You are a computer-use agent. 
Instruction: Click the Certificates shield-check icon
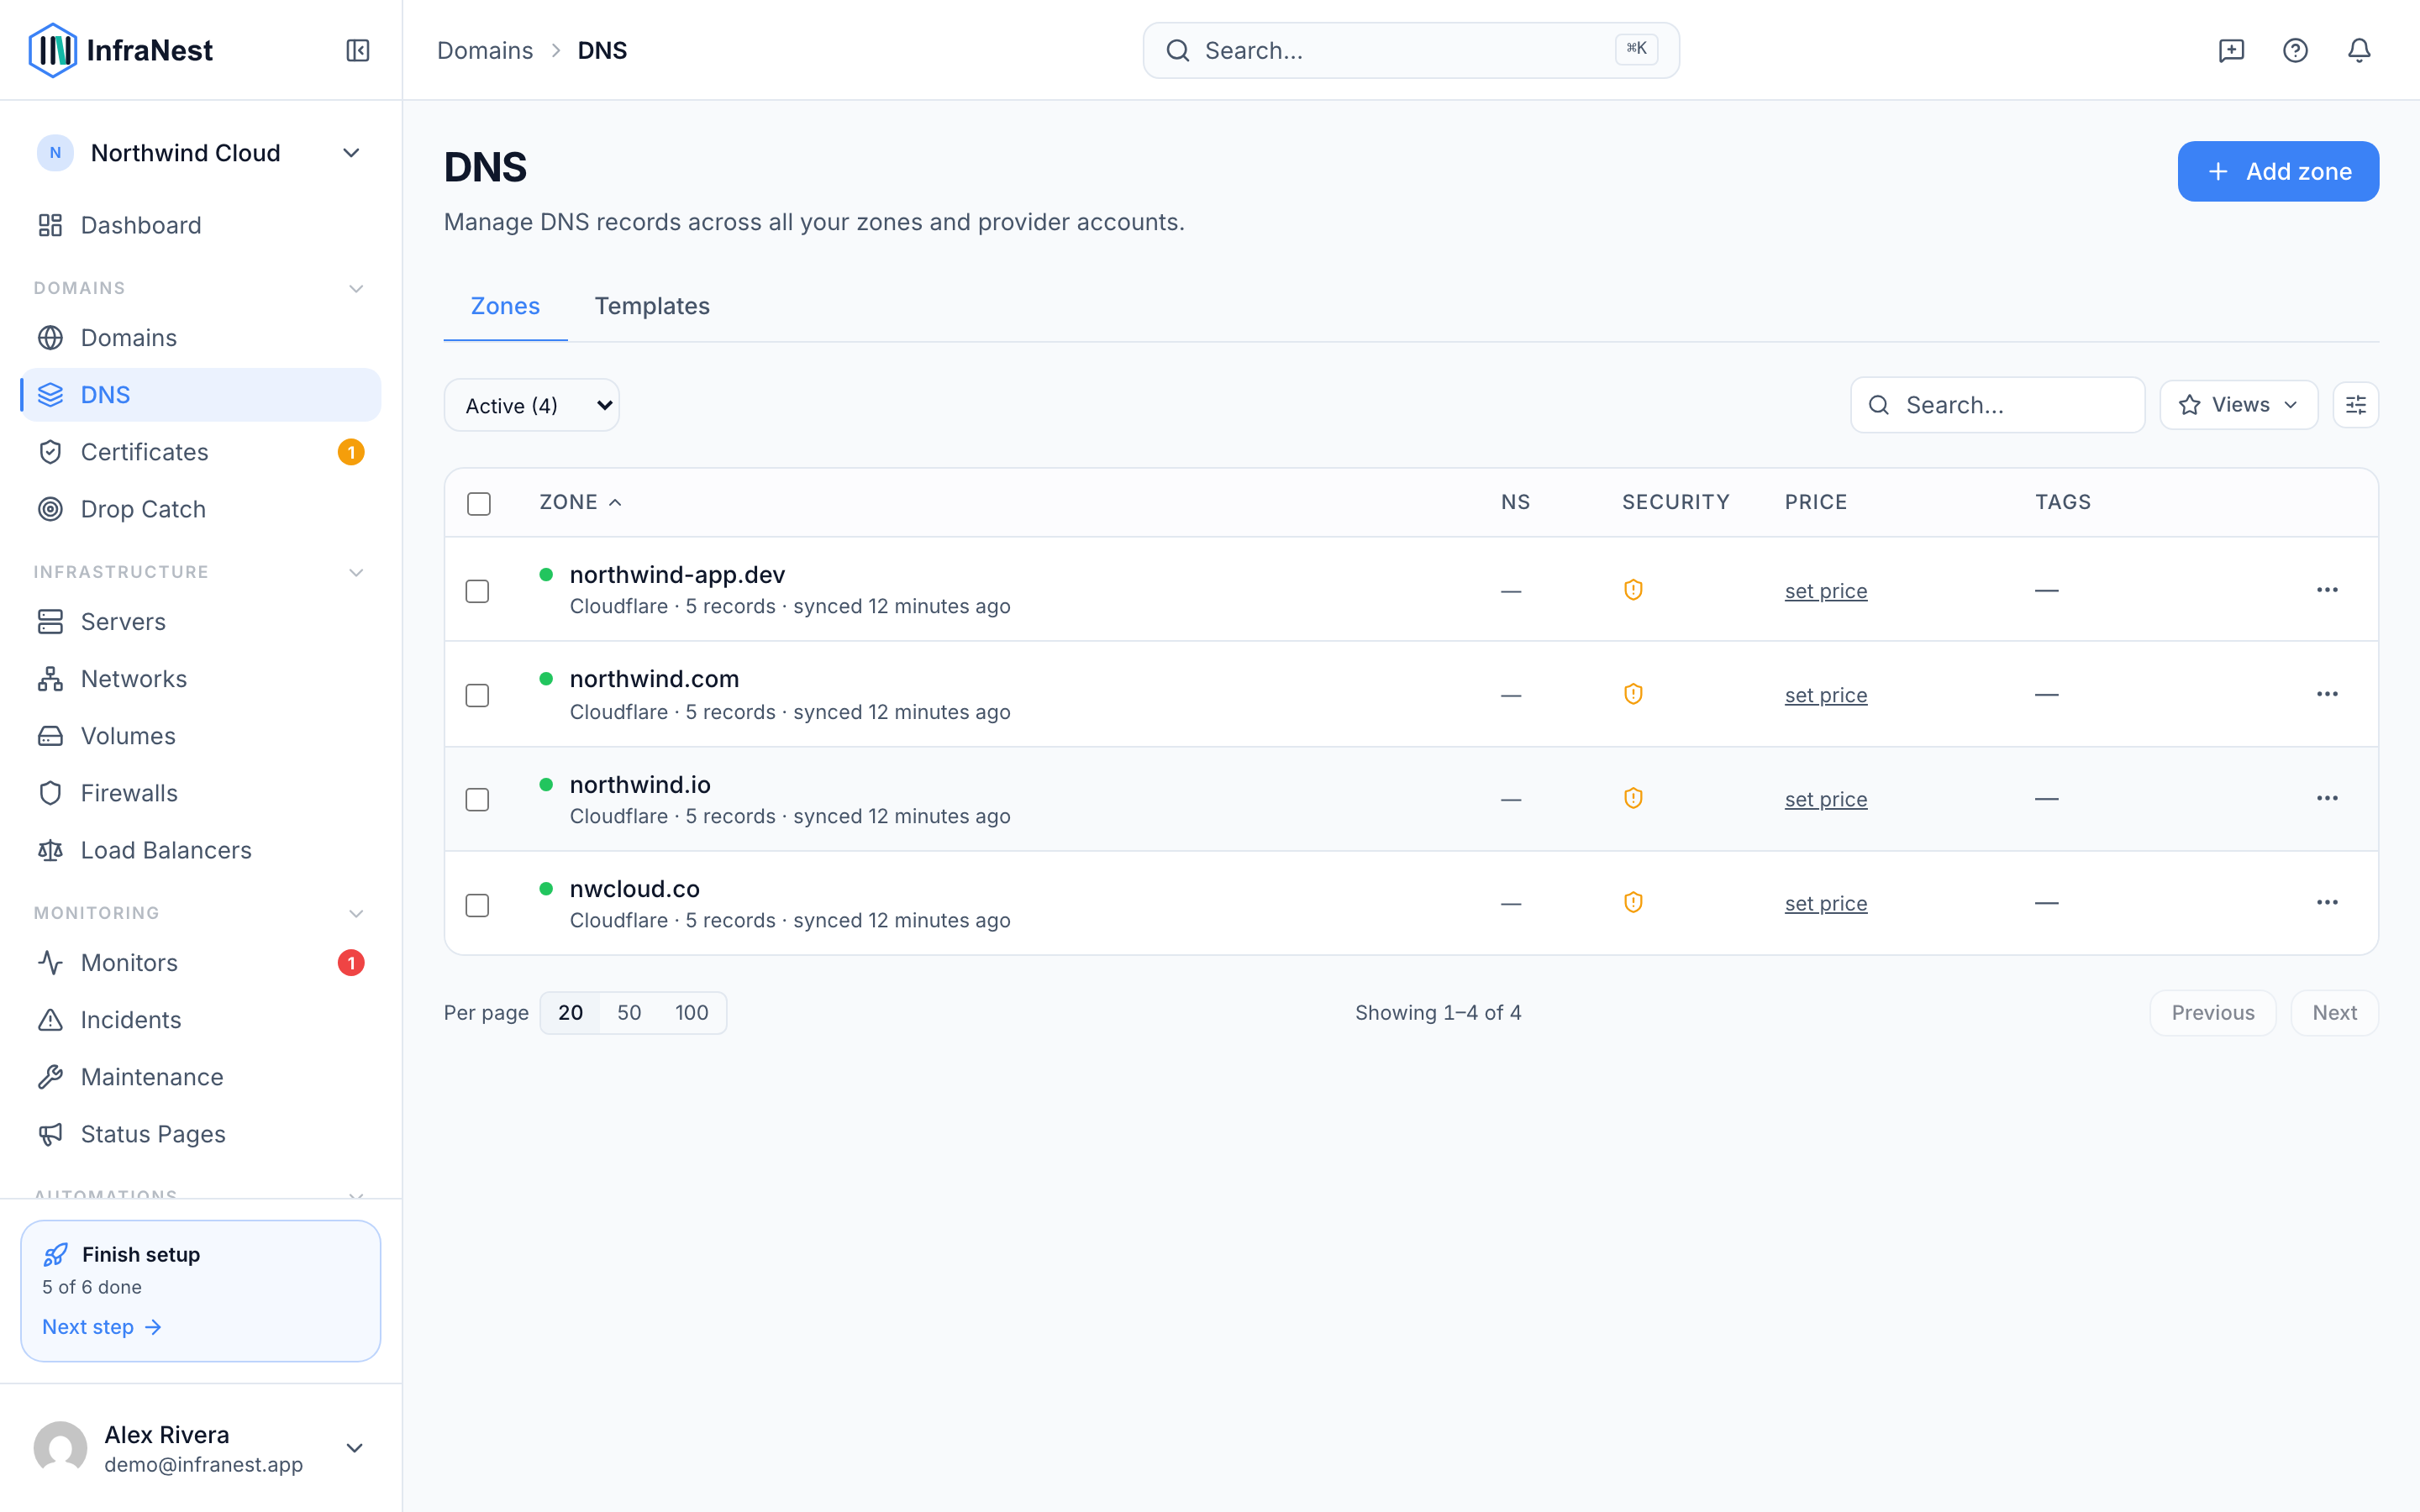pyautogui.click(x=50, y=452)
